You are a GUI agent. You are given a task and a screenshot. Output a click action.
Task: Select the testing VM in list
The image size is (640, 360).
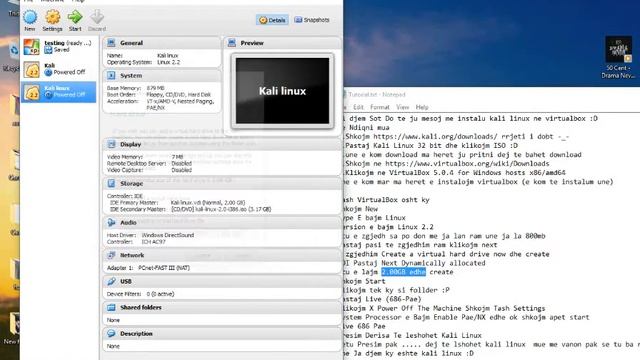click(x=58, y=46)
